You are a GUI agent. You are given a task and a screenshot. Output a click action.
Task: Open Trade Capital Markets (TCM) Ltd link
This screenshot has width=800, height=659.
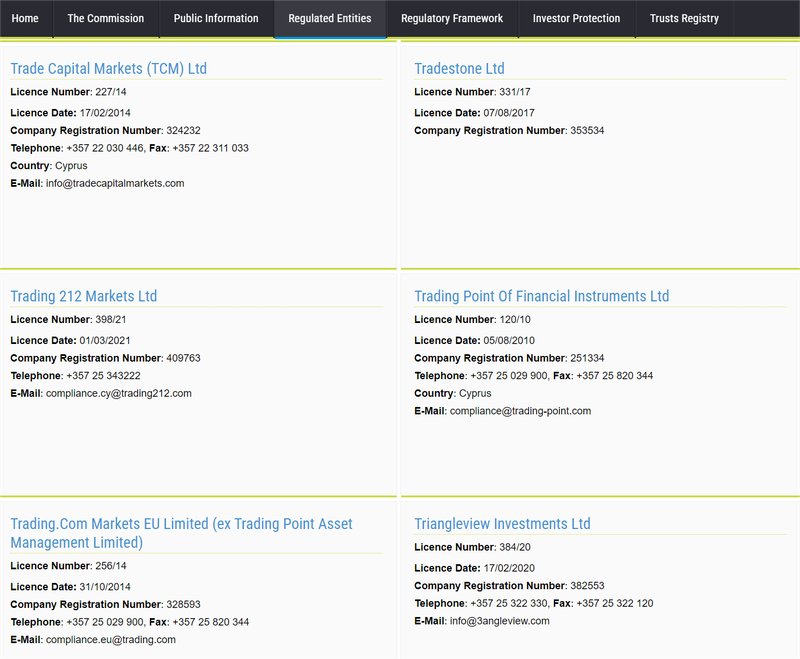click(108, 69)
